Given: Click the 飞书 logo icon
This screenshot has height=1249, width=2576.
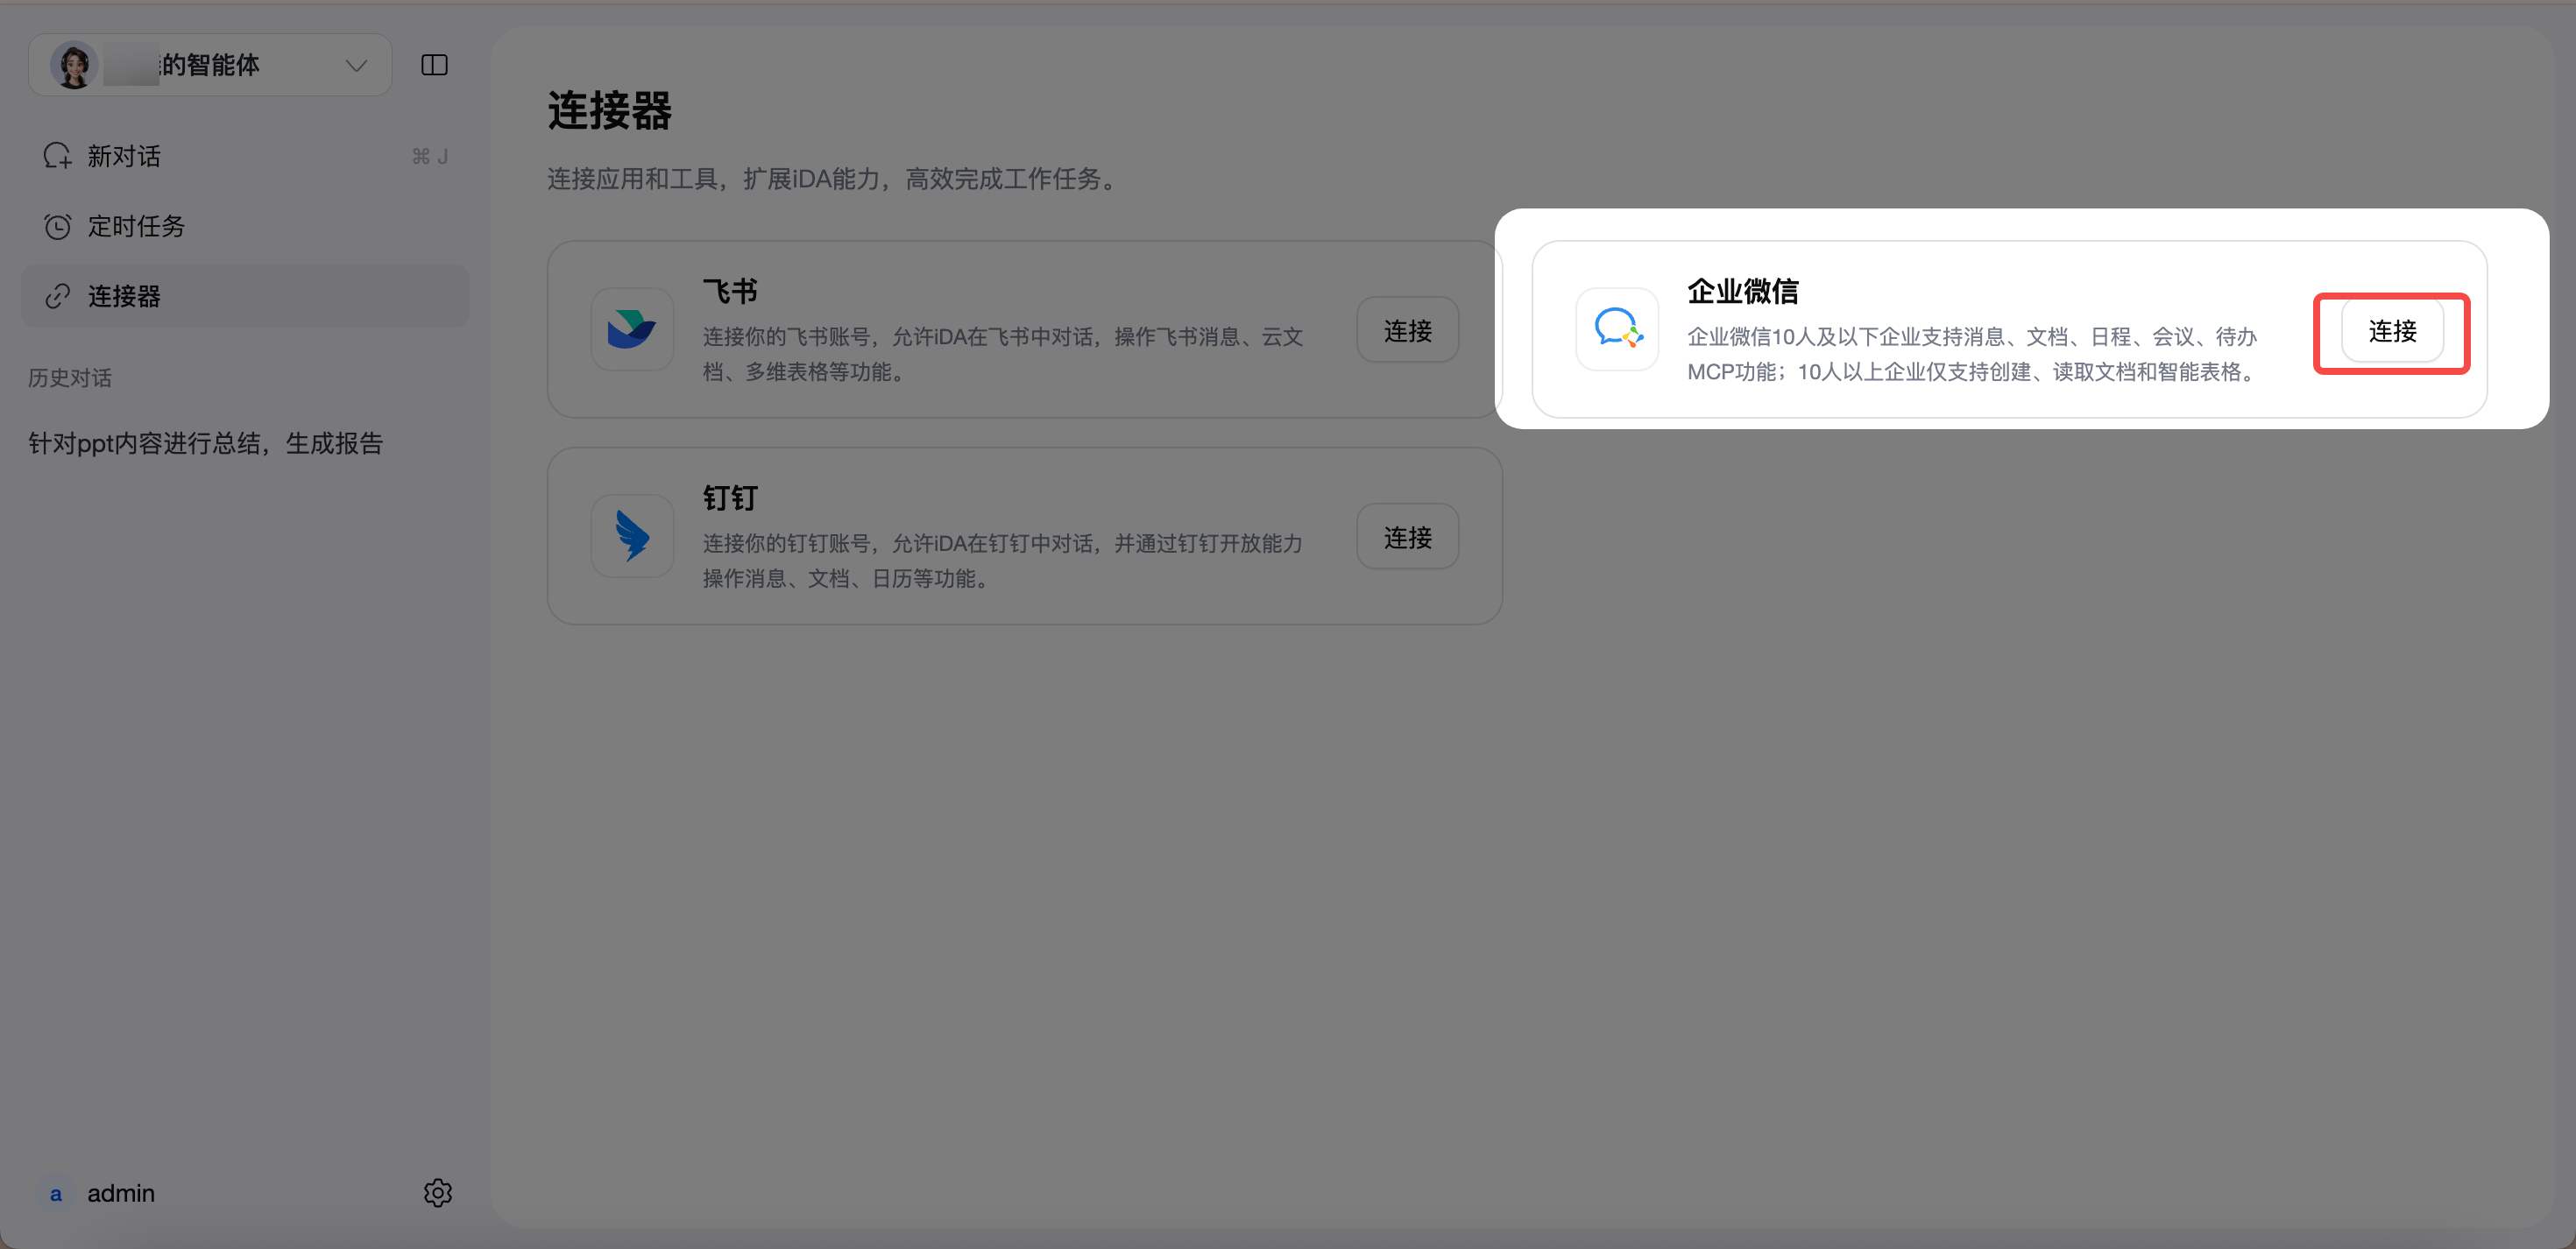Looking at the screenshot, I should (x=632, y=329).
